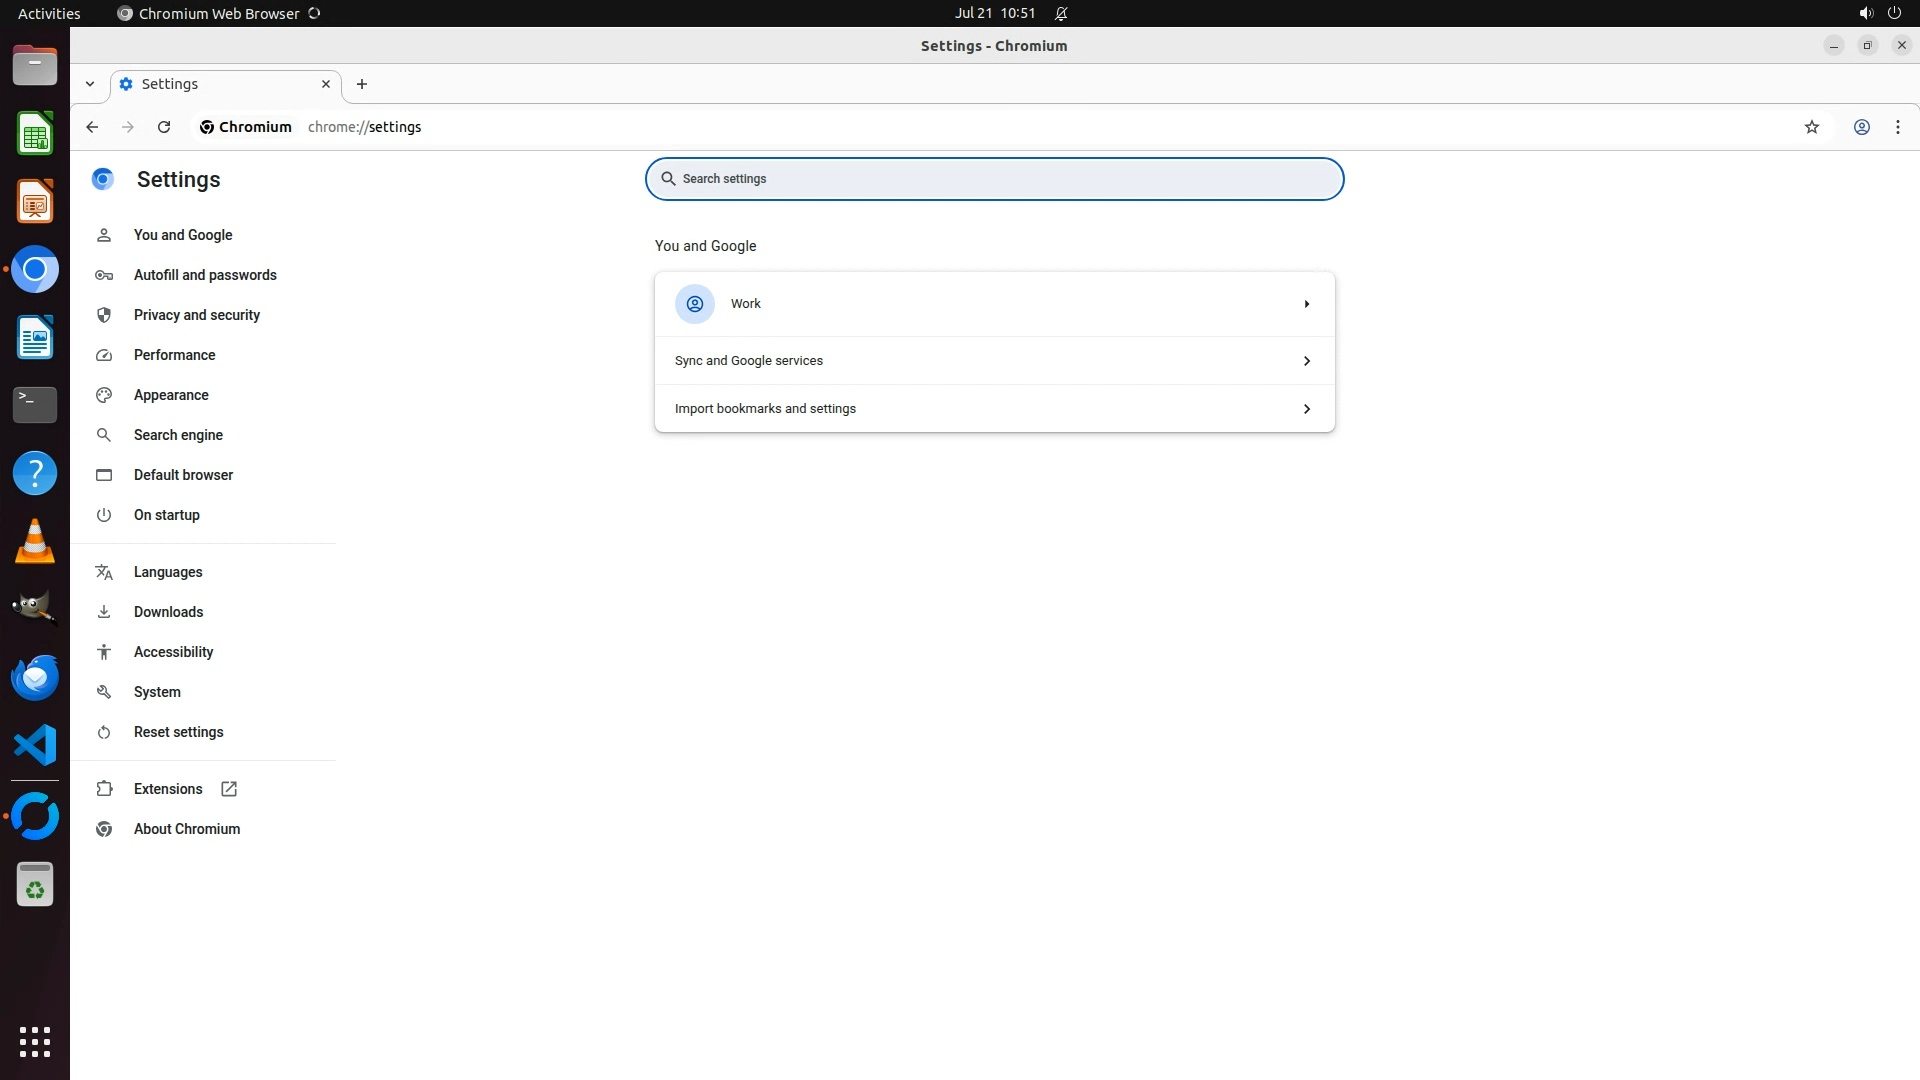Open the Appearance settings section
Image resolution: width=1920 pixels, height=1080 pixels.
[x=171, y=395]
